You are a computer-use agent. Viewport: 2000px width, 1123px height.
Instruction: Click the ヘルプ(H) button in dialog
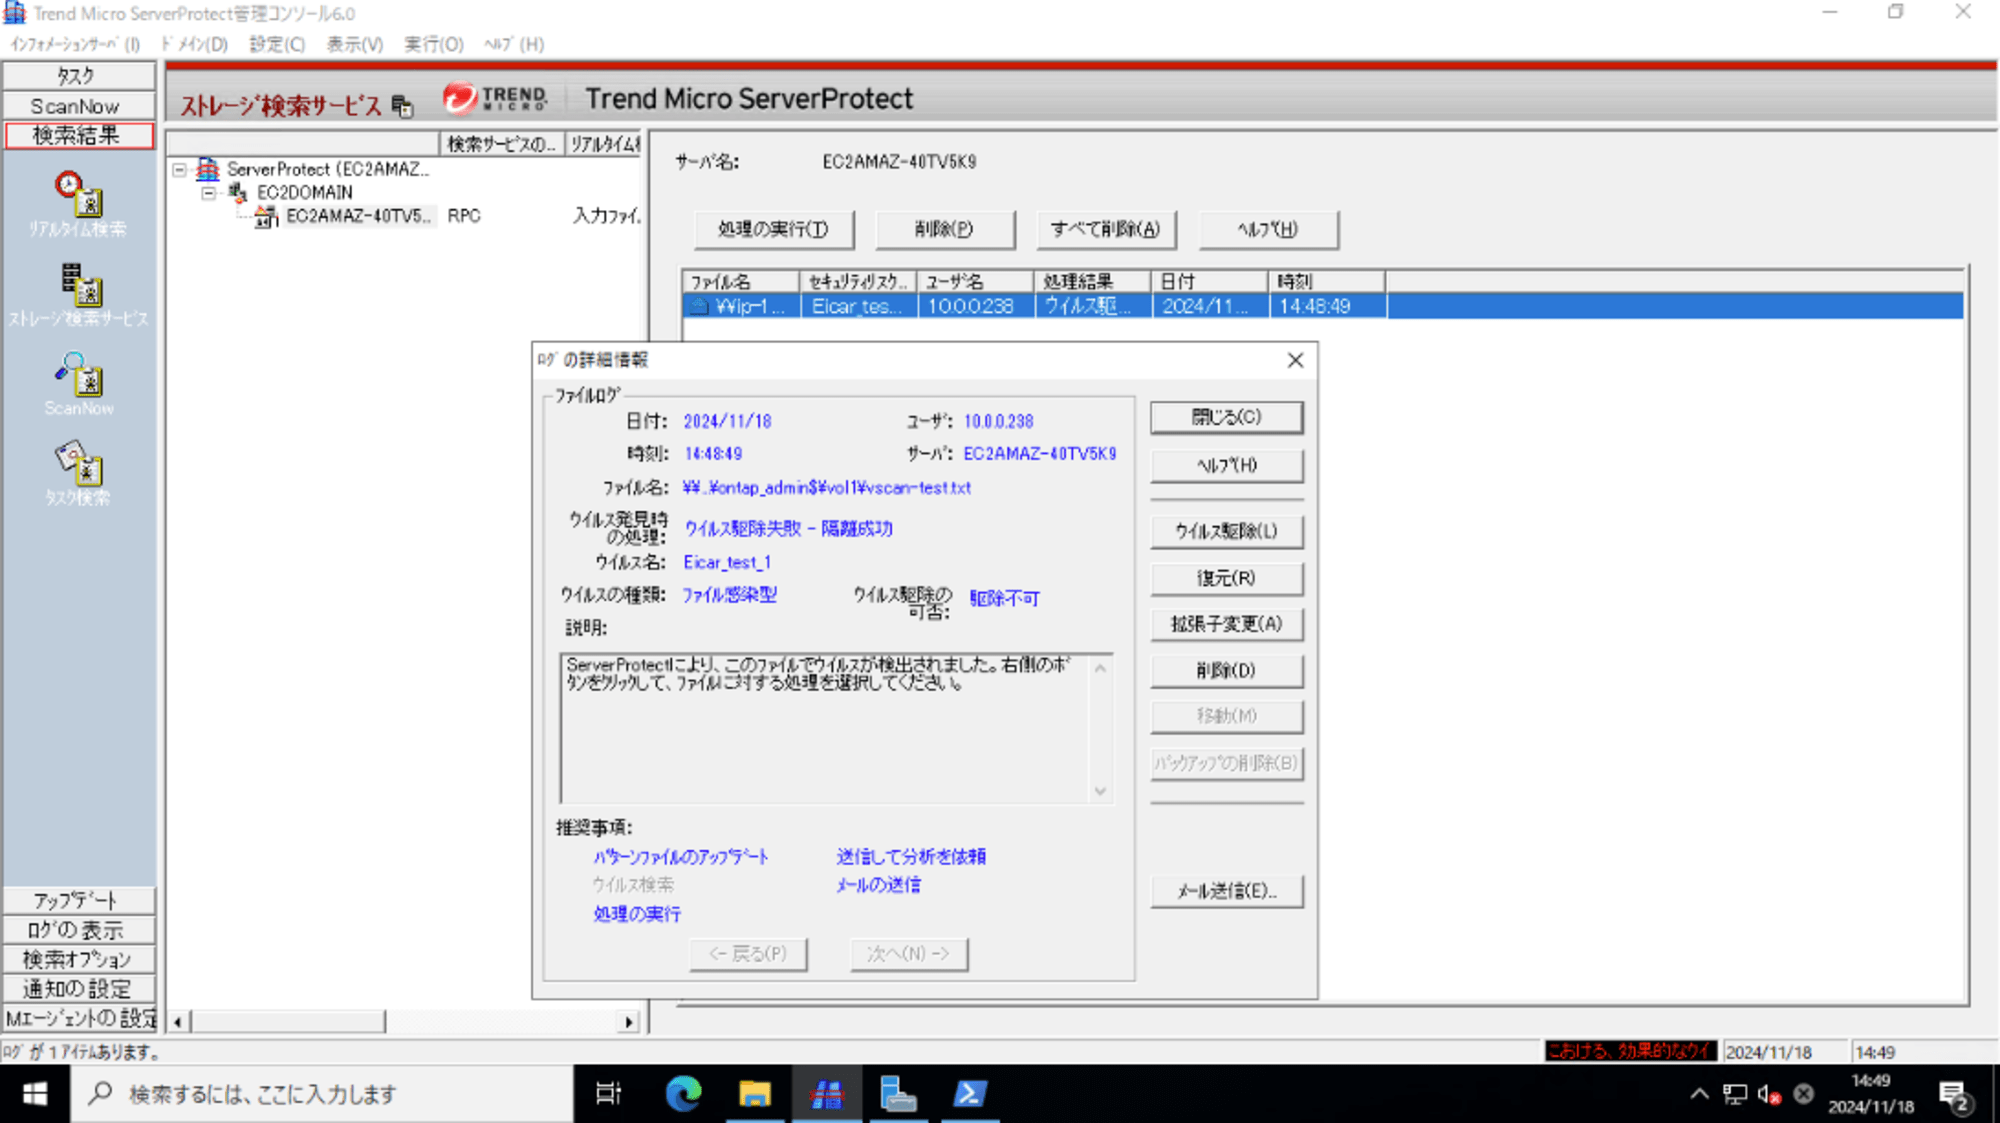coord(1226,465)
